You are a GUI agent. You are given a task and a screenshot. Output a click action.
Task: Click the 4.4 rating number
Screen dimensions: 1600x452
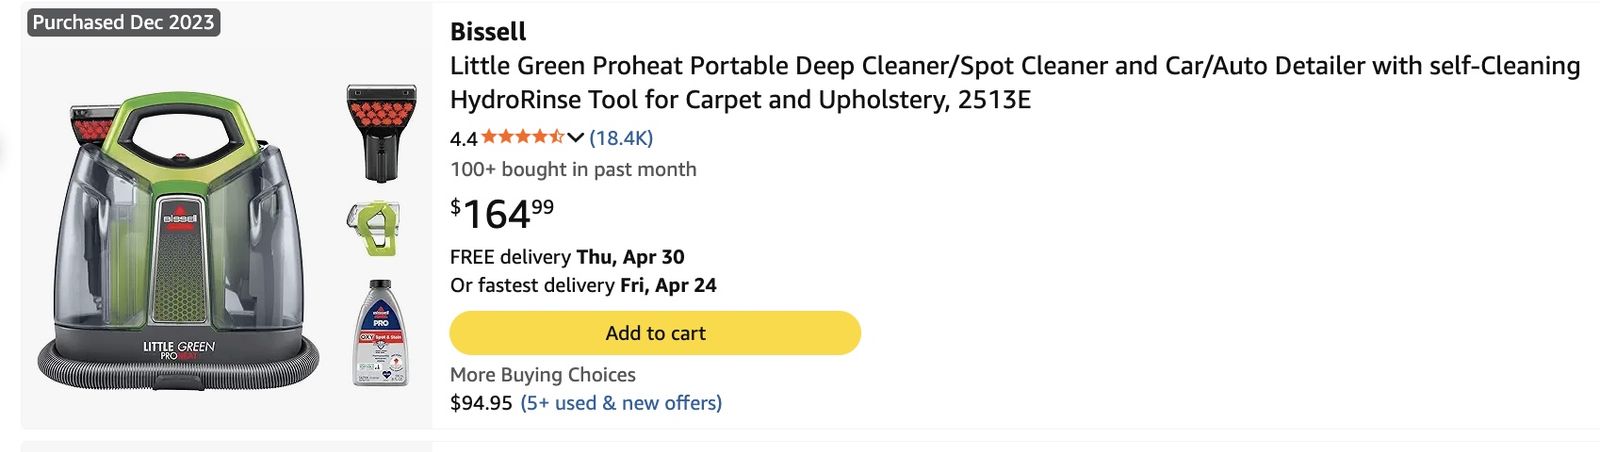point(463,139)
